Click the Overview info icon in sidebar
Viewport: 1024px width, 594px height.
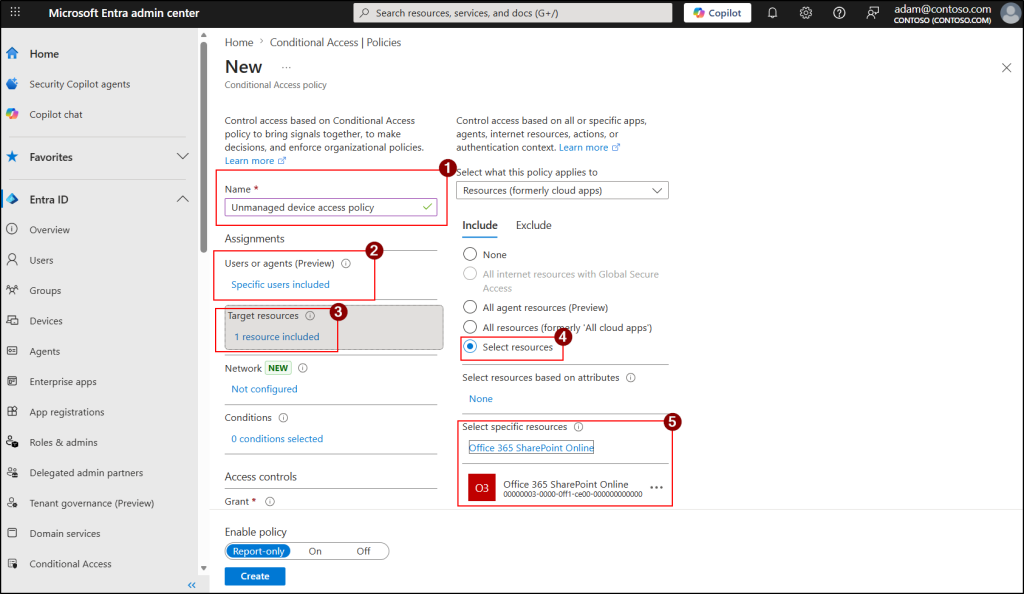[12, 229]
